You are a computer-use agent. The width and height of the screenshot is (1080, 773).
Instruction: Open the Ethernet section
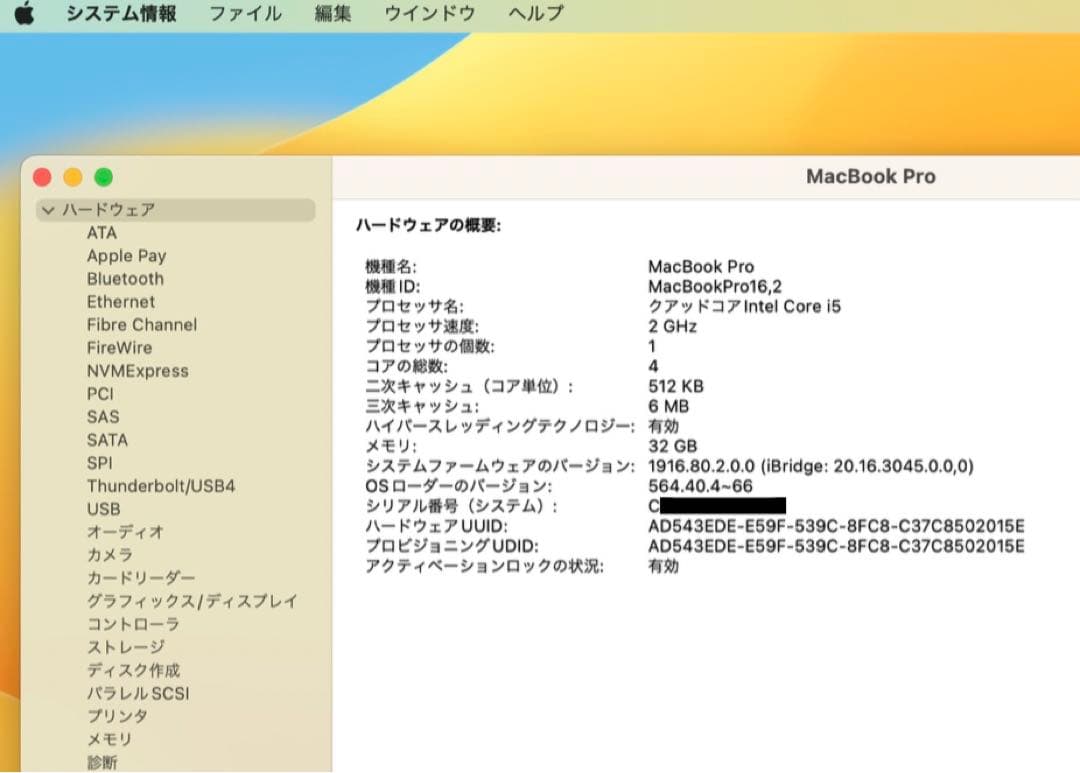click(121, 301)
